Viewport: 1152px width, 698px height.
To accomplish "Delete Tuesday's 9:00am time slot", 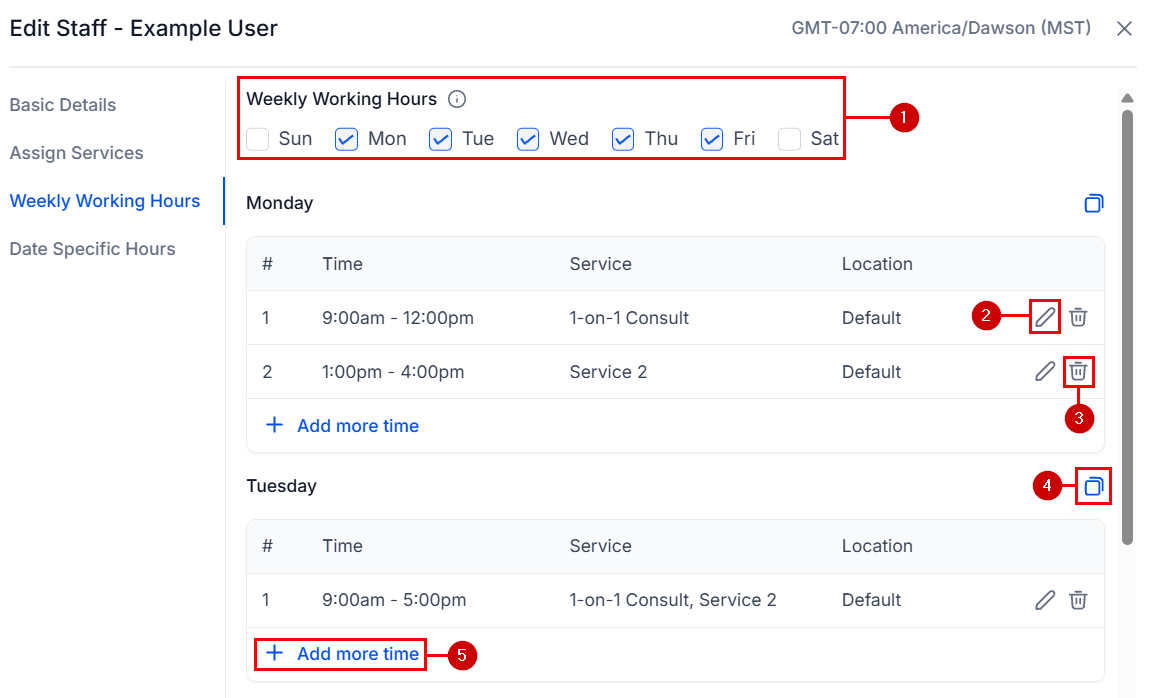I will (x=1078, y=600).
